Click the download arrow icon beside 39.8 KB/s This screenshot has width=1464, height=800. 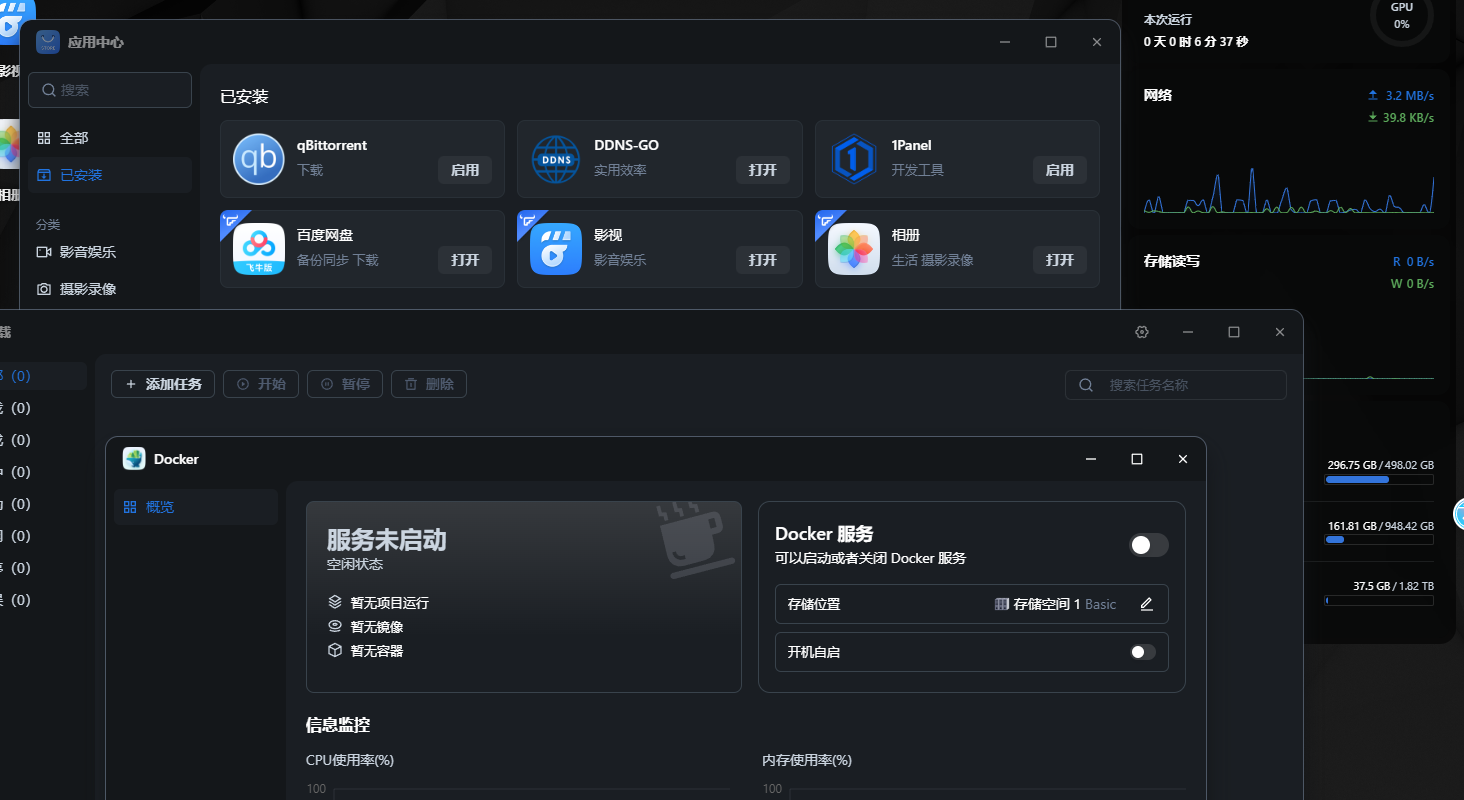(x=1373, y=118)
